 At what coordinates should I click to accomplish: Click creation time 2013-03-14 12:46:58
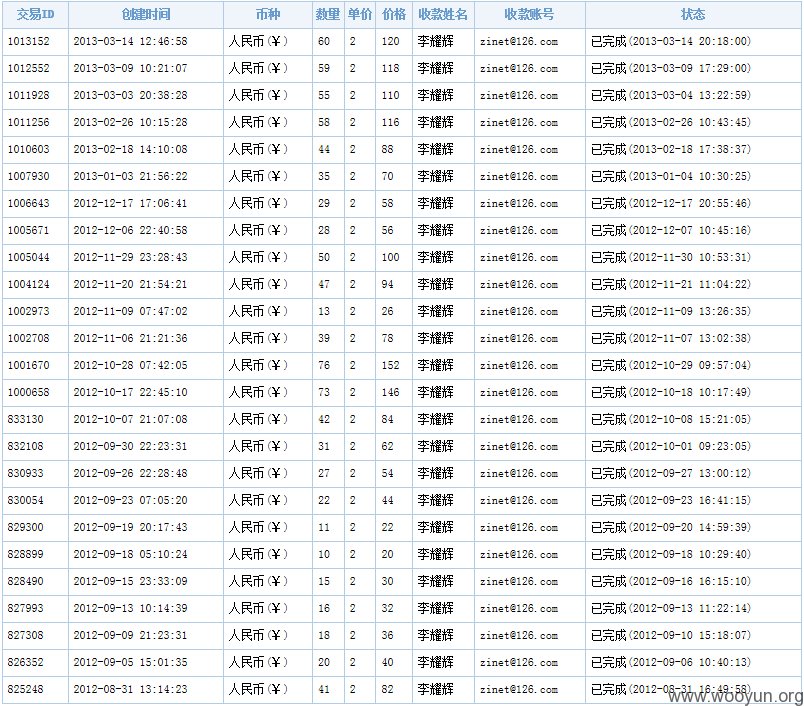coord(130,42)
